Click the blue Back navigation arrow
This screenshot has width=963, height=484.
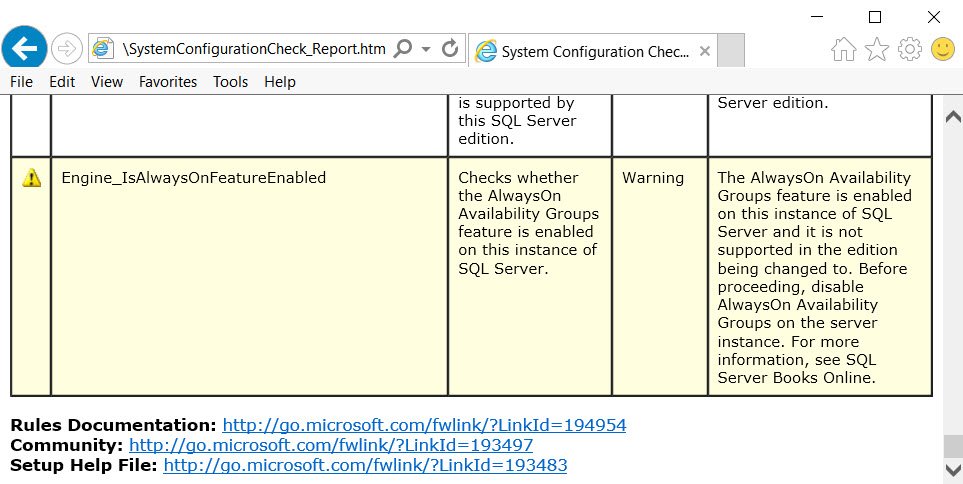pos(25,49)
